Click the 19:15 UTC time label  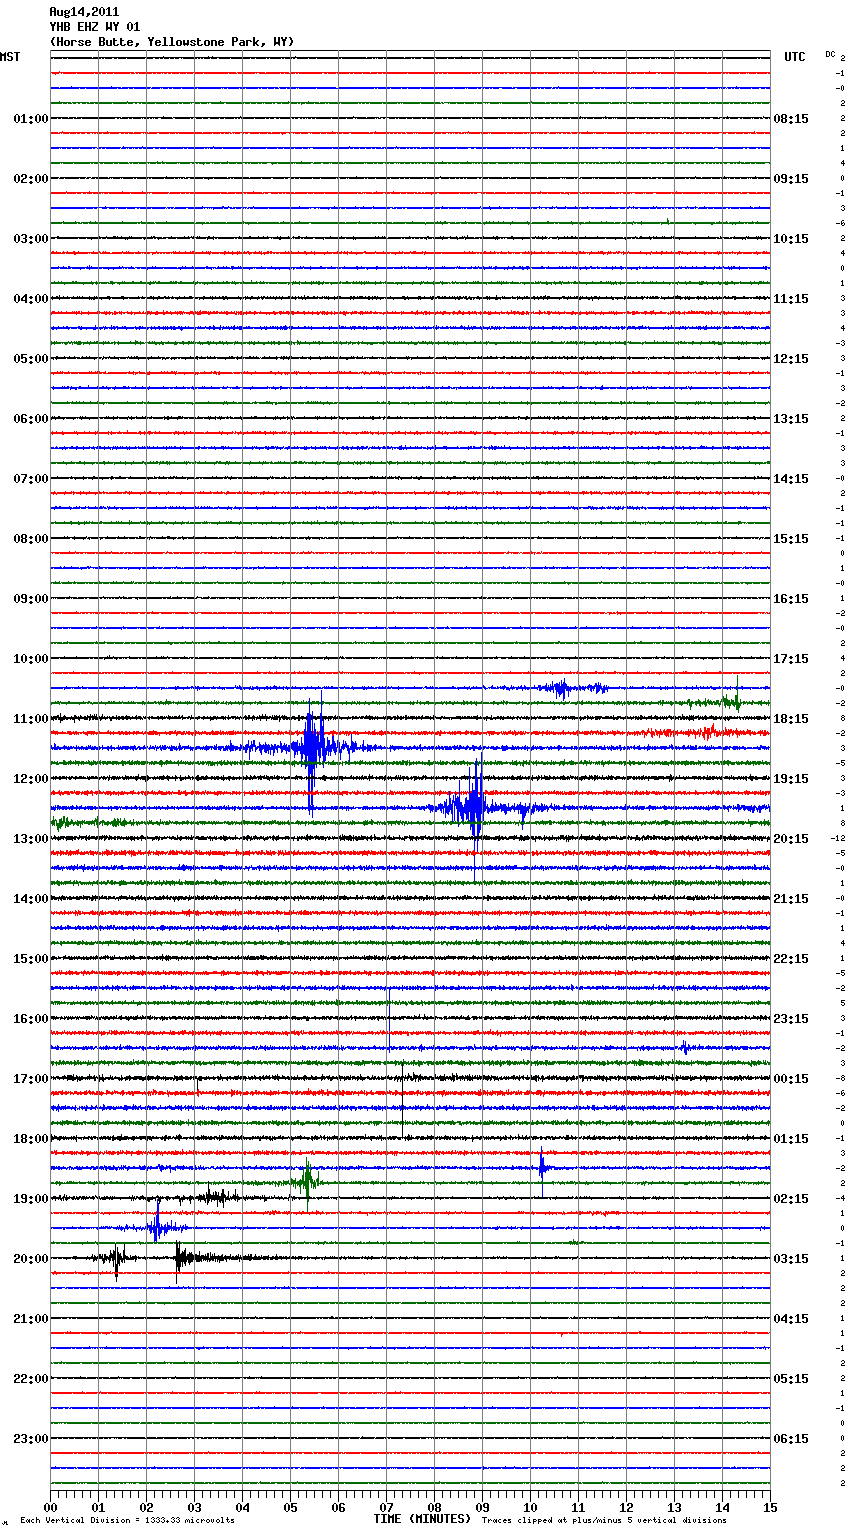pyautogui.click(x=791, y=779)
